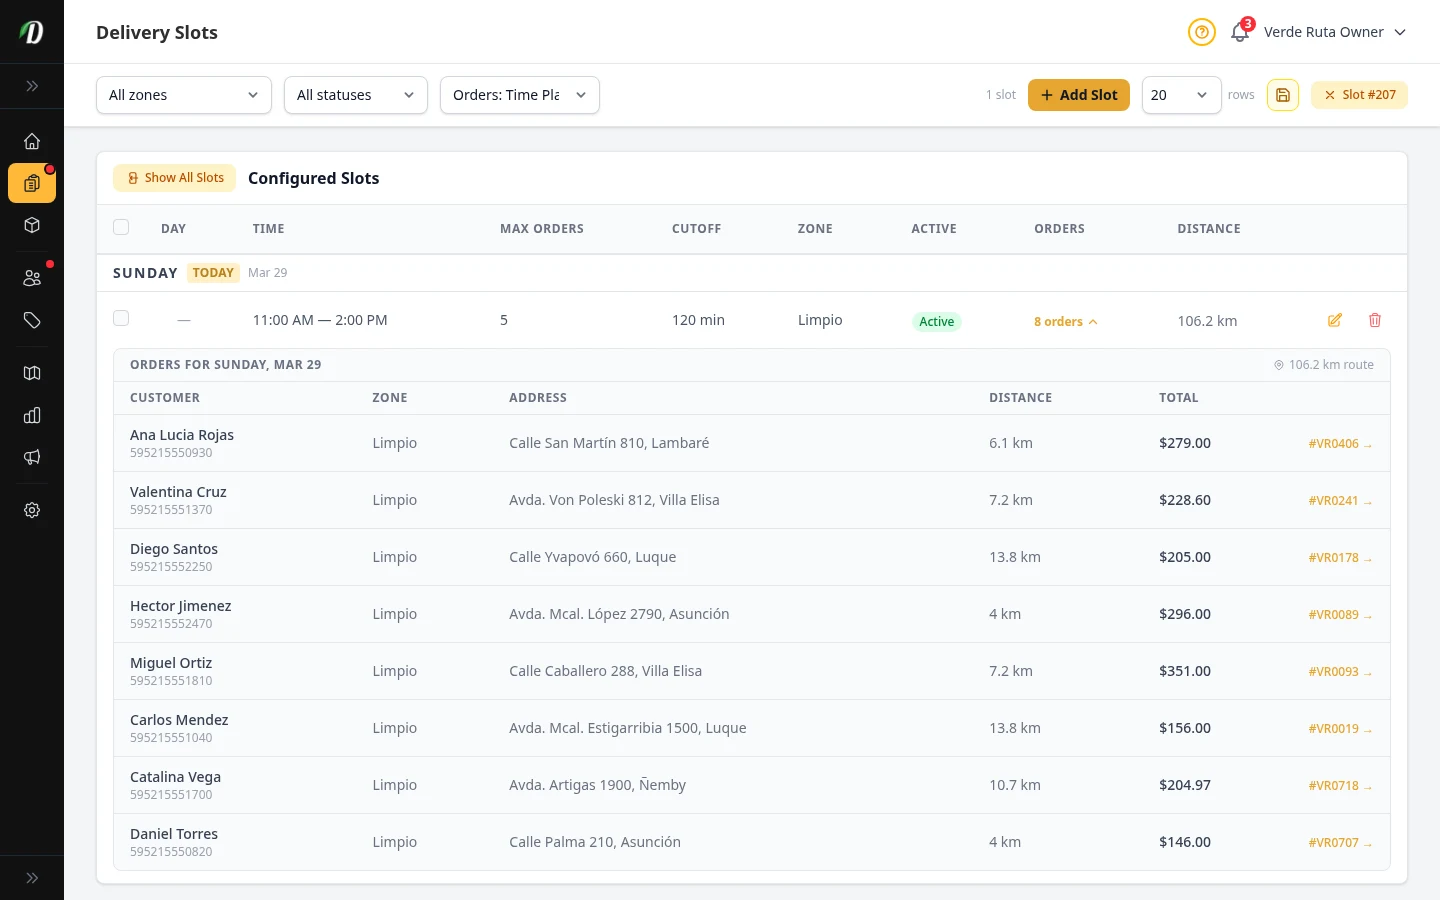Image resolution: width=1440 pixels, height=900 pixels.
Task: Open the zones map icon in the sidebar
Action: pos(32,372)
